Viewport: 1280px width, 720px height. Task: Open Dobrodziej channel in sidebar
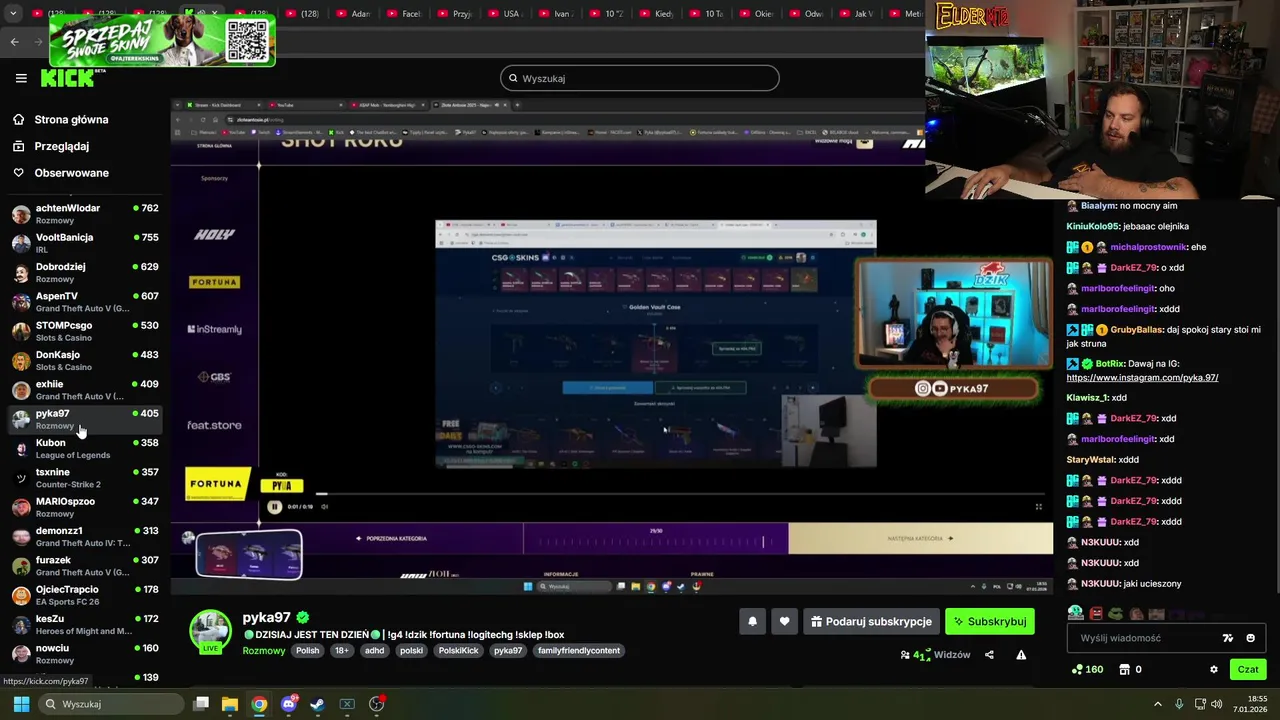(x=84, y=273)
